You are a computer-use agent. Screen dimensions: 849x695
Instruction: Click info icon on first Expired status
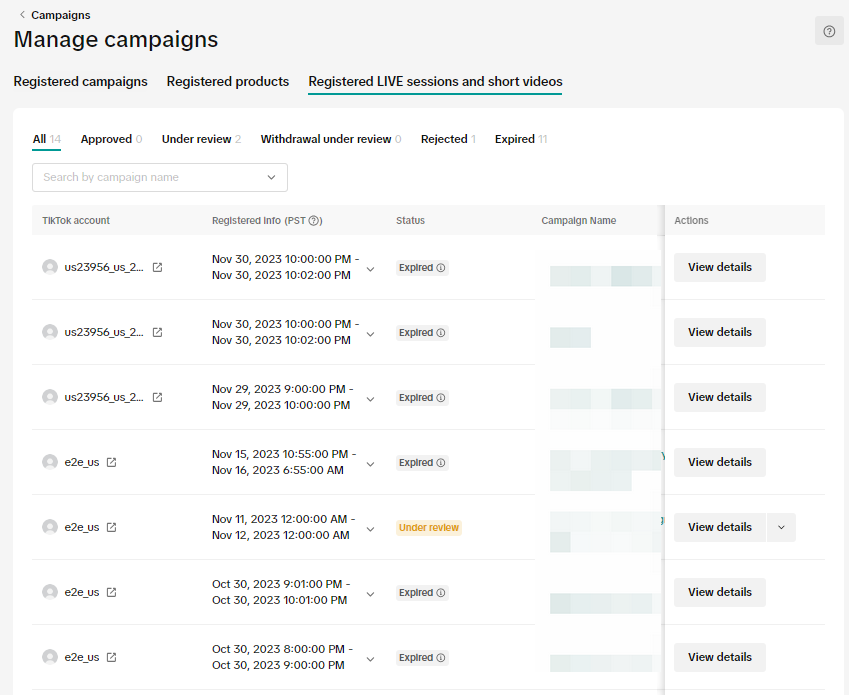point(441,268)
